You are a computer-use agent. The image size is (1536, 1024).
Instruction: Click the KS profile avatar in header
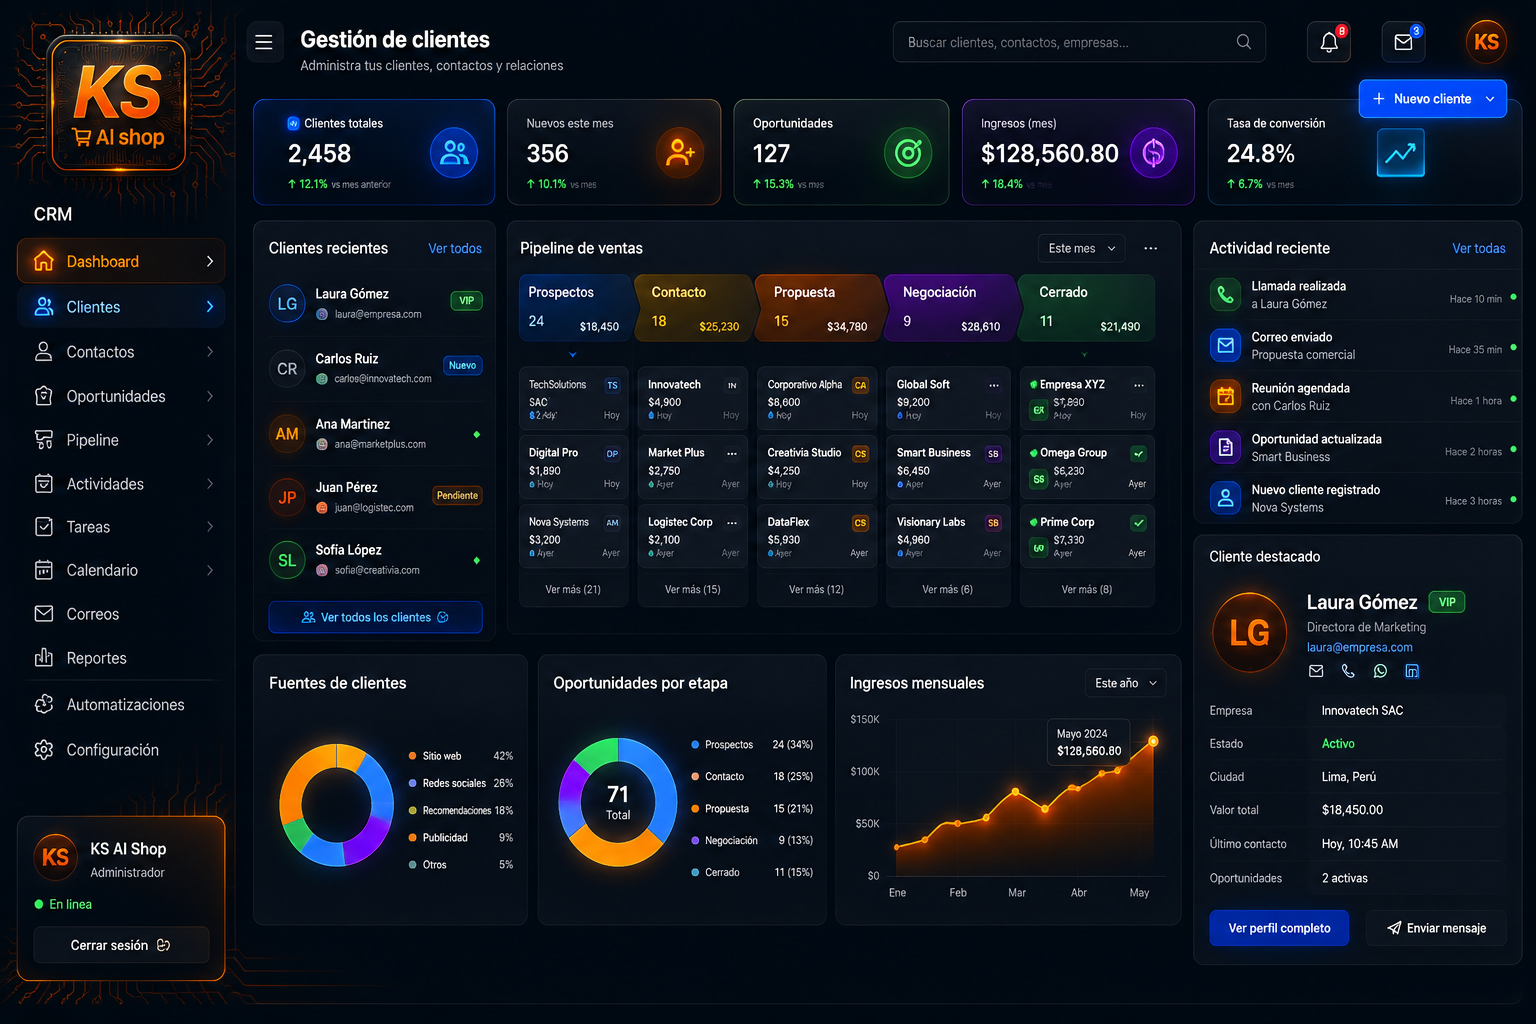[x=1486, y=42]
